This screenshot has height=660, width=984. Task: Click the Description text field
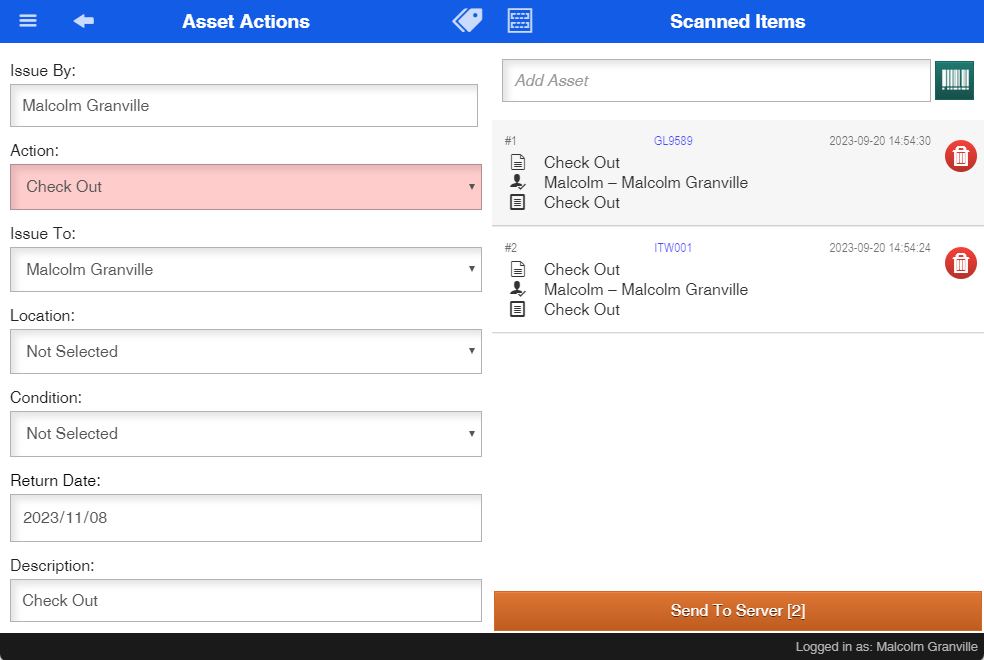(x=245, y=600)
